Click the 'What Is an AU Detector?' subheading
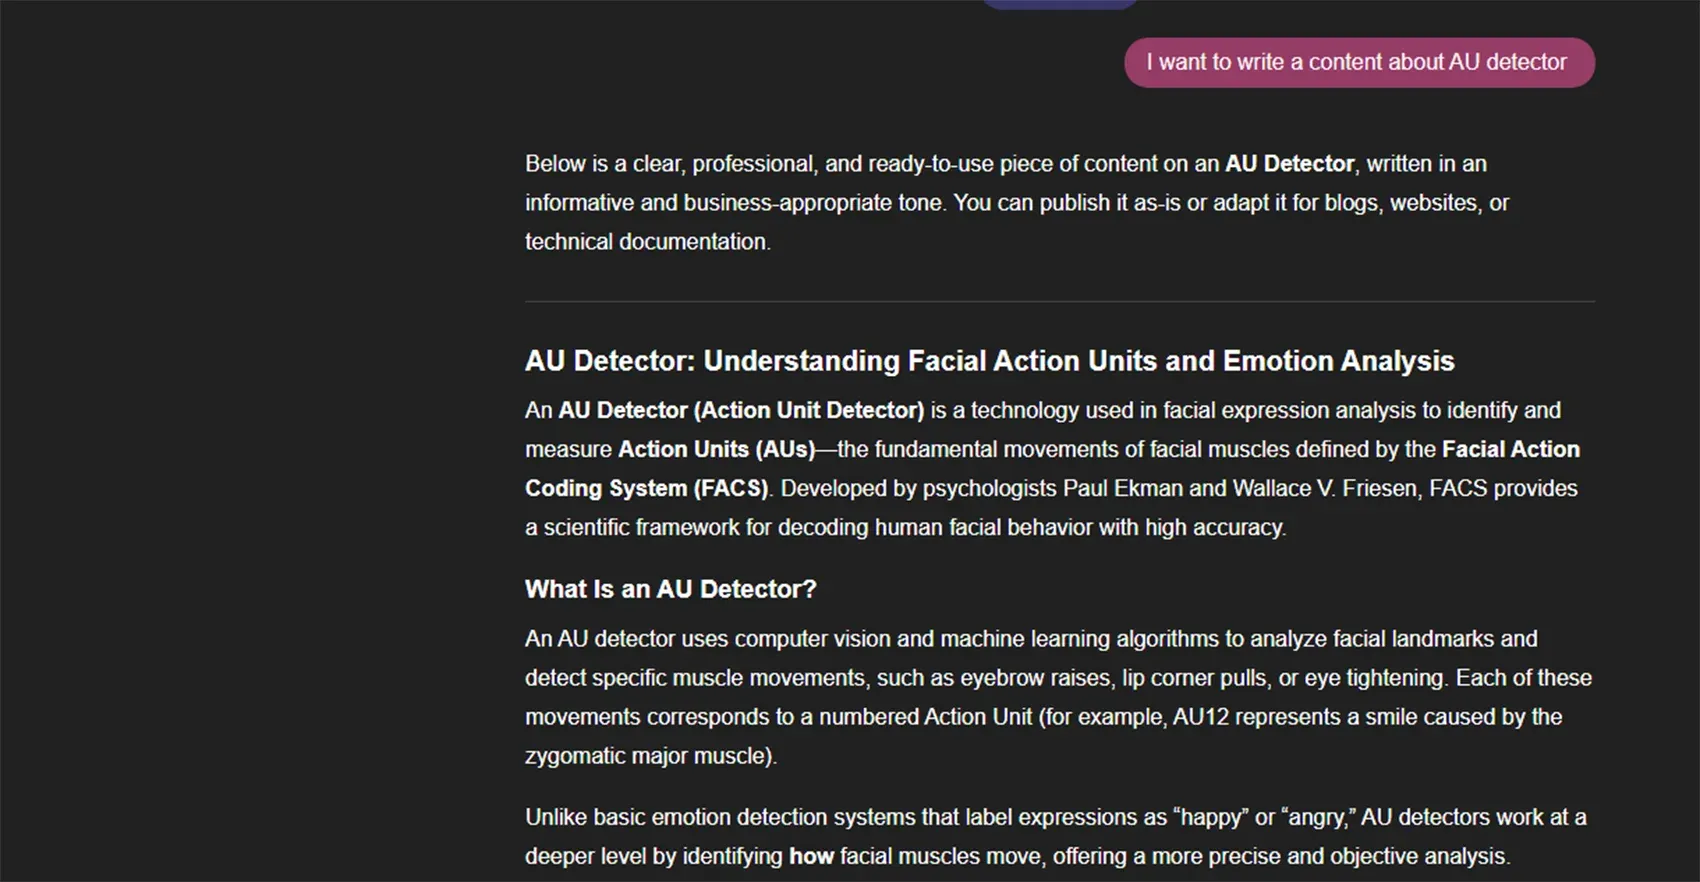Screen dimensions: 1700x882 (670, 589)
